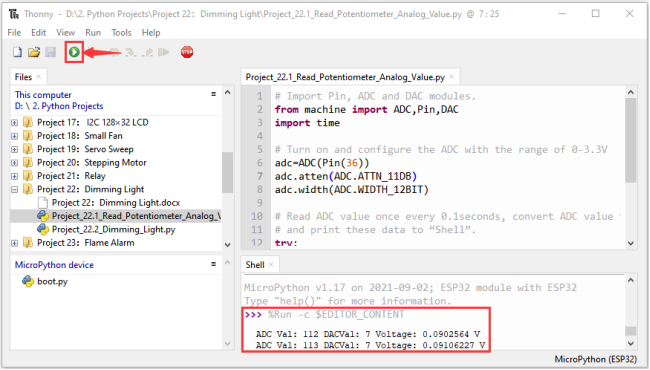
Task: Click the D: \ 2. Python Projects path link
Action: tap(59, 106)
